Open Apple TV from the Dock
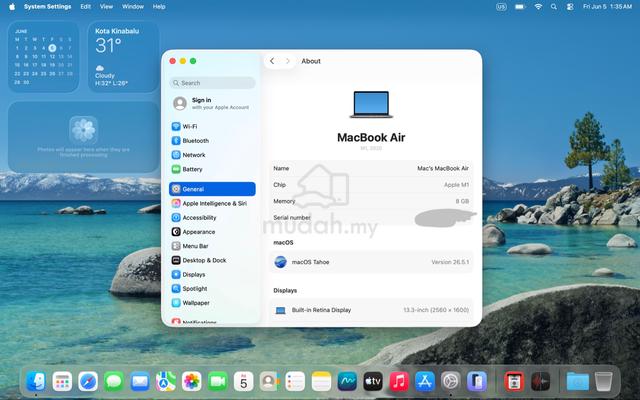The height and width of the screenshot is (400, 640). [x=373, y=382]
